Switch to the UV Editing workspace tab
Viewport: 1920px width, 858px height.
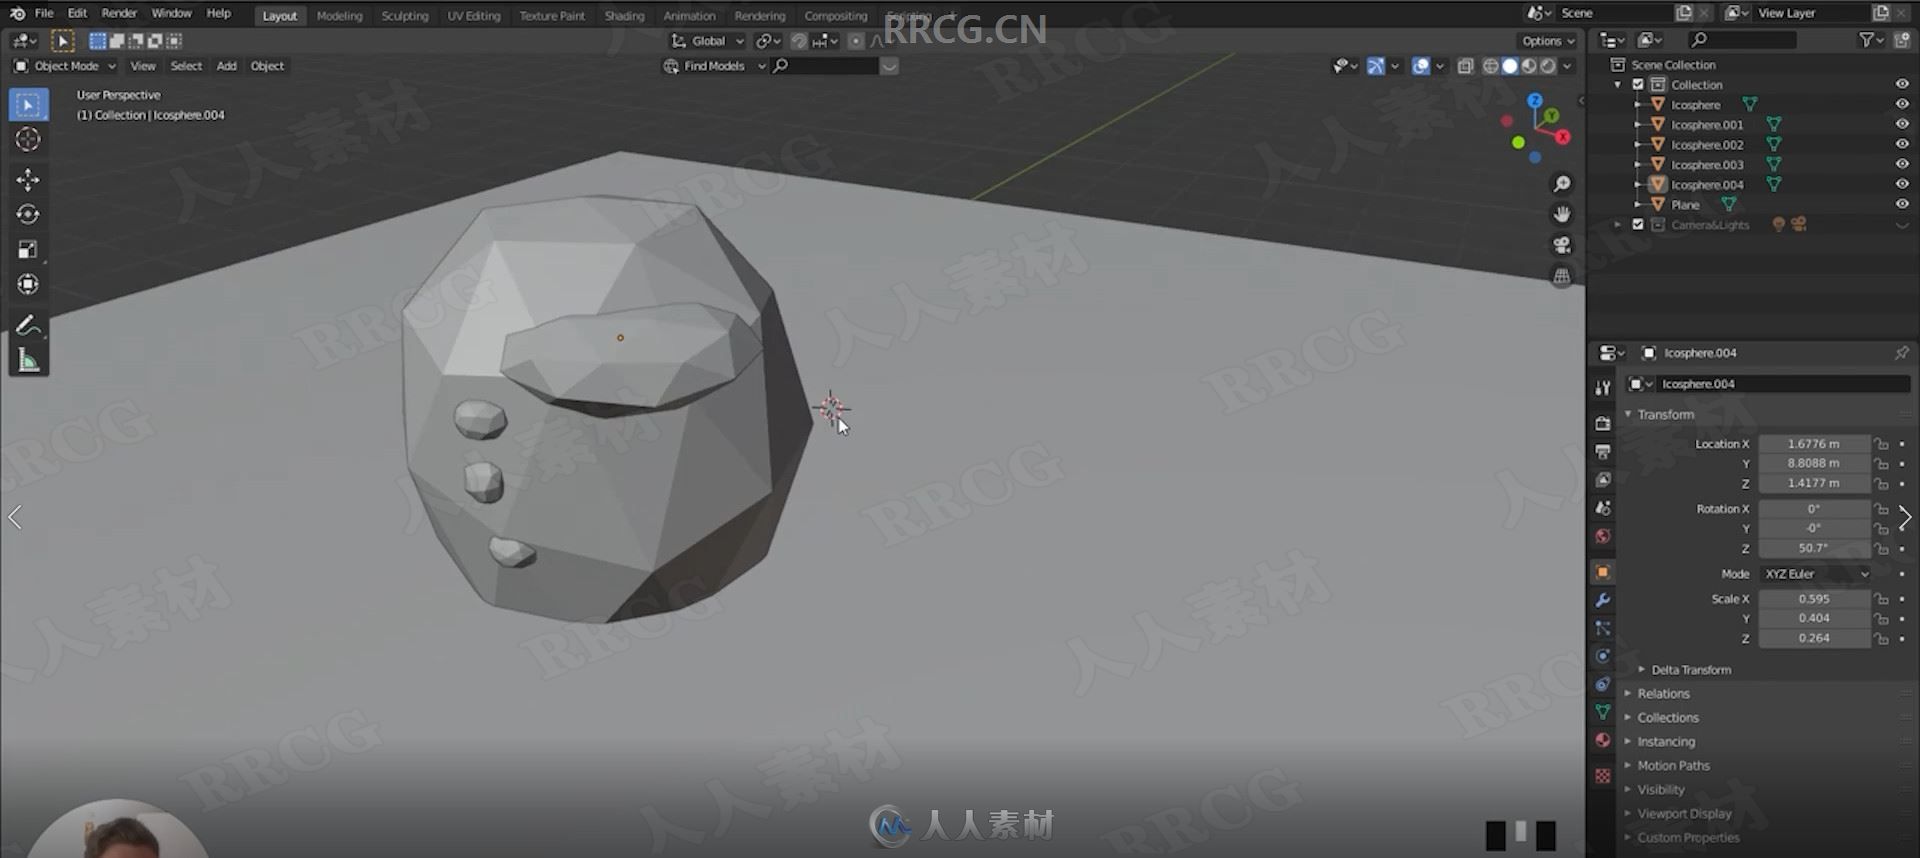point(474,16)
